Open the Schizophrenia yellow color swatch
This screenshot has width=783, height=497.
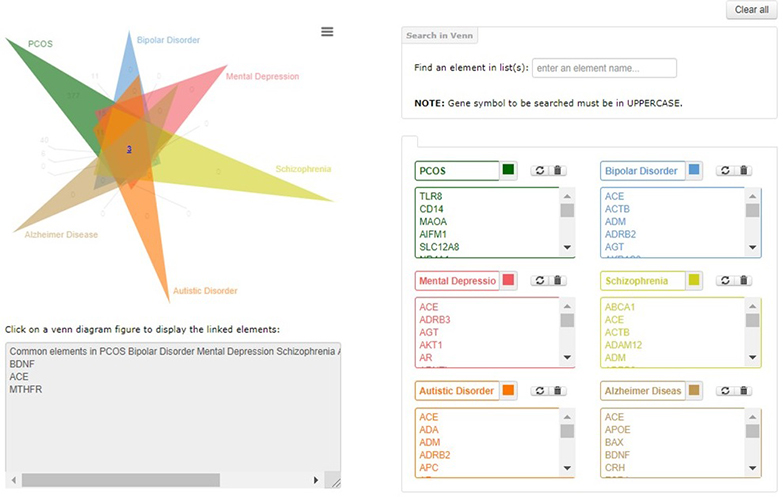click(x=694, y=281)
